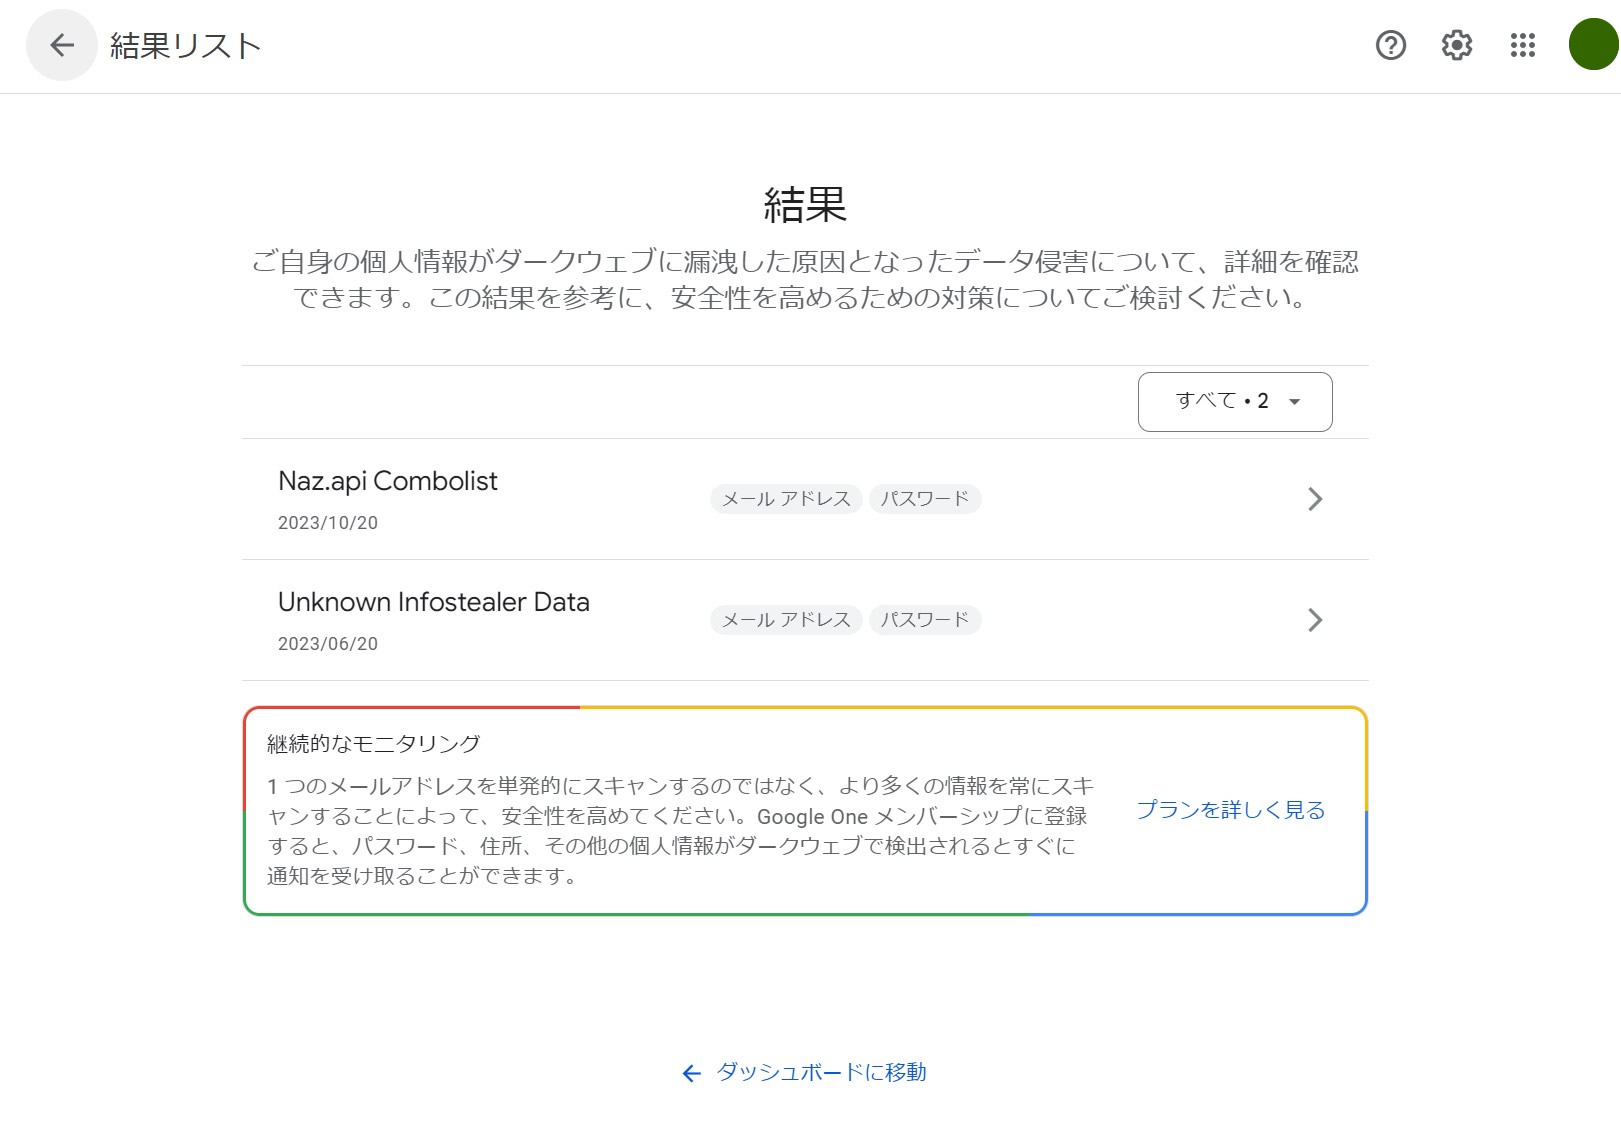The image size is (1621, 1125).
Task: Click the green account avatar
Action: [x=1592, y=45]
